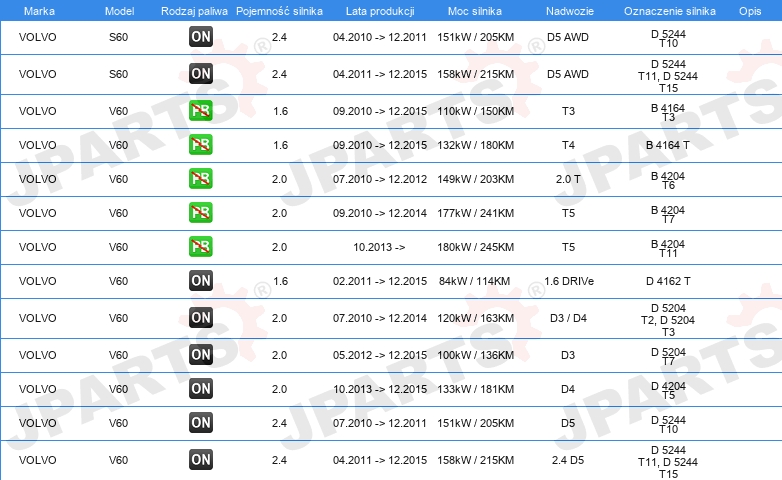The width and height of the screenshot is (782, 480).
Task: Click the ON diesel icon in the 100kW D3 row
Action: 201,354
